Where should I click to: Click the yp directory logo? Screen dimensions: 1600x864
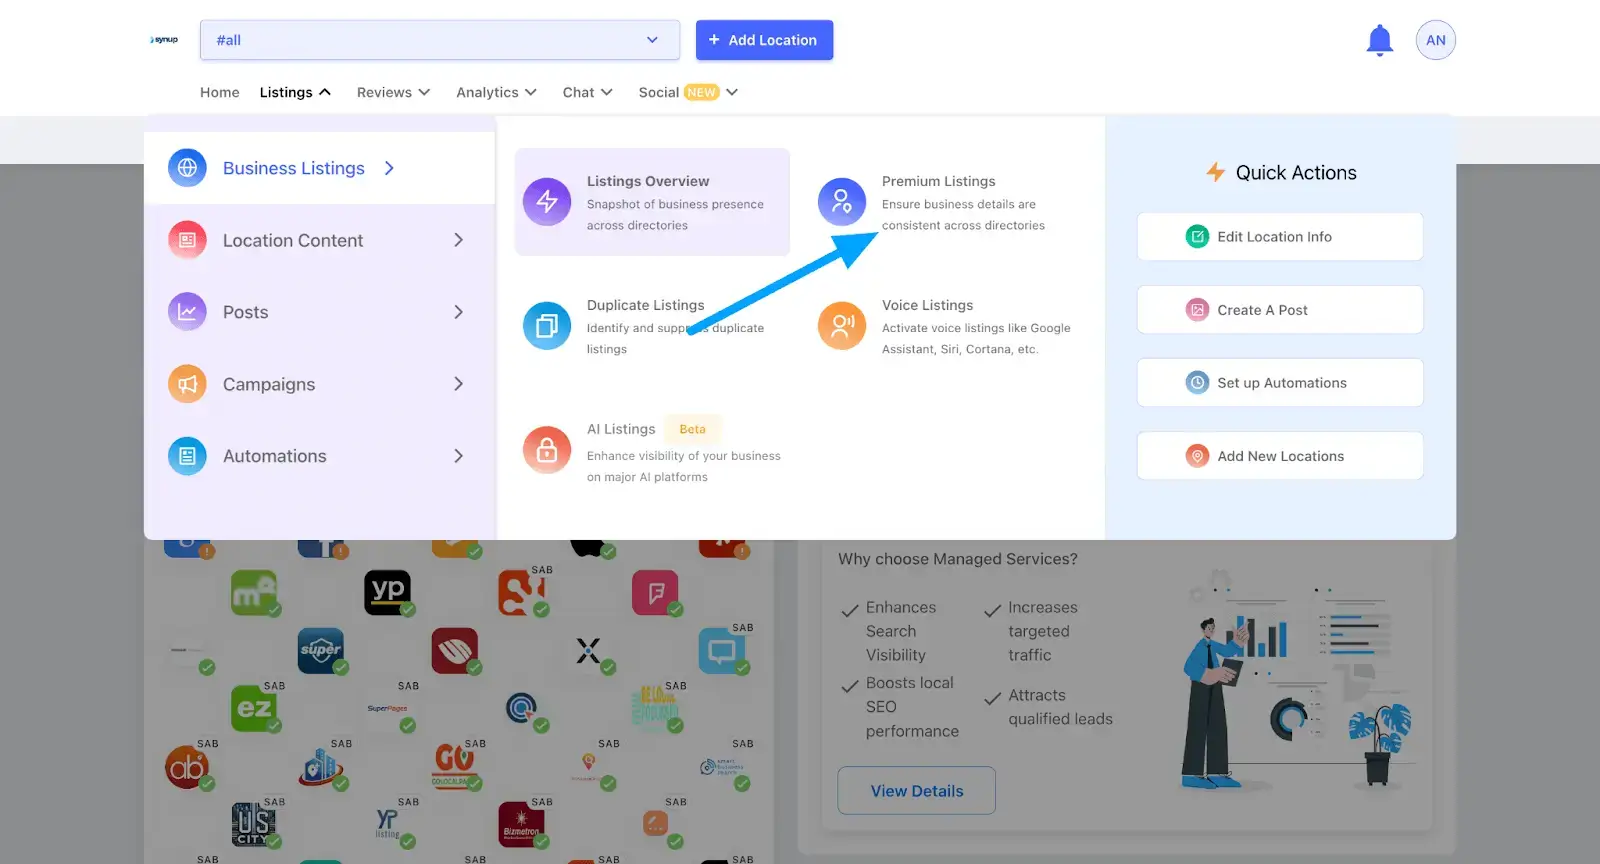pyautogui.click(x=387, y=592)
